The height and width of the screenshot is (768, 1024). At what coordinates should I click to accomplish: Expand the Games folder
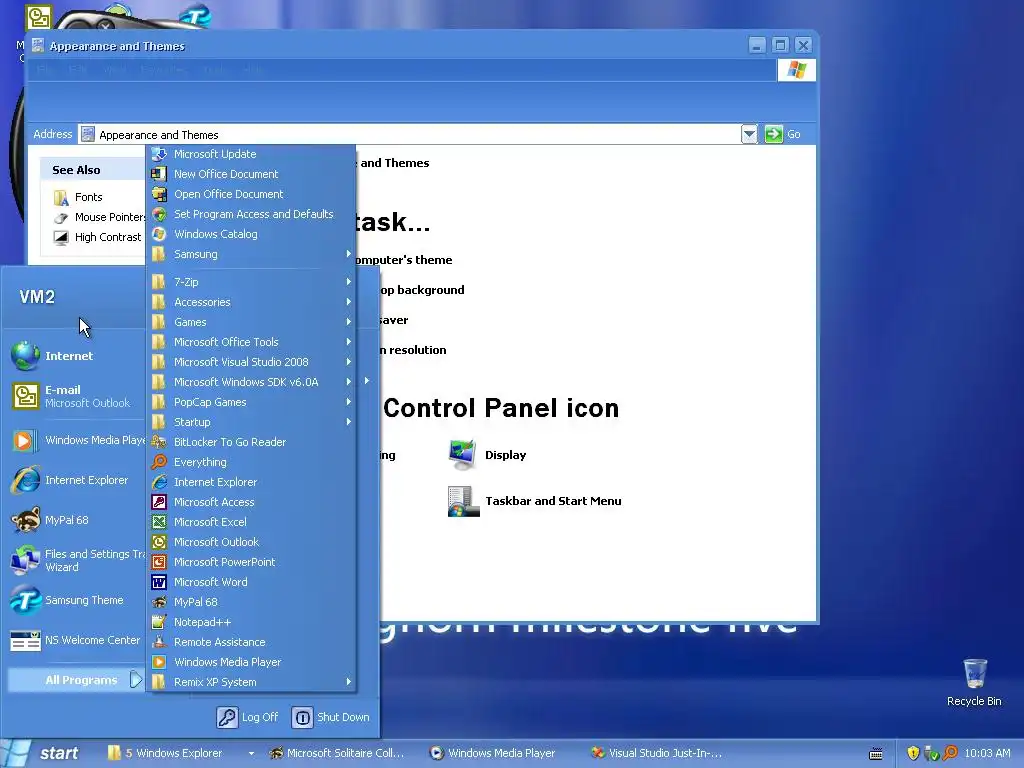[251, 322]
